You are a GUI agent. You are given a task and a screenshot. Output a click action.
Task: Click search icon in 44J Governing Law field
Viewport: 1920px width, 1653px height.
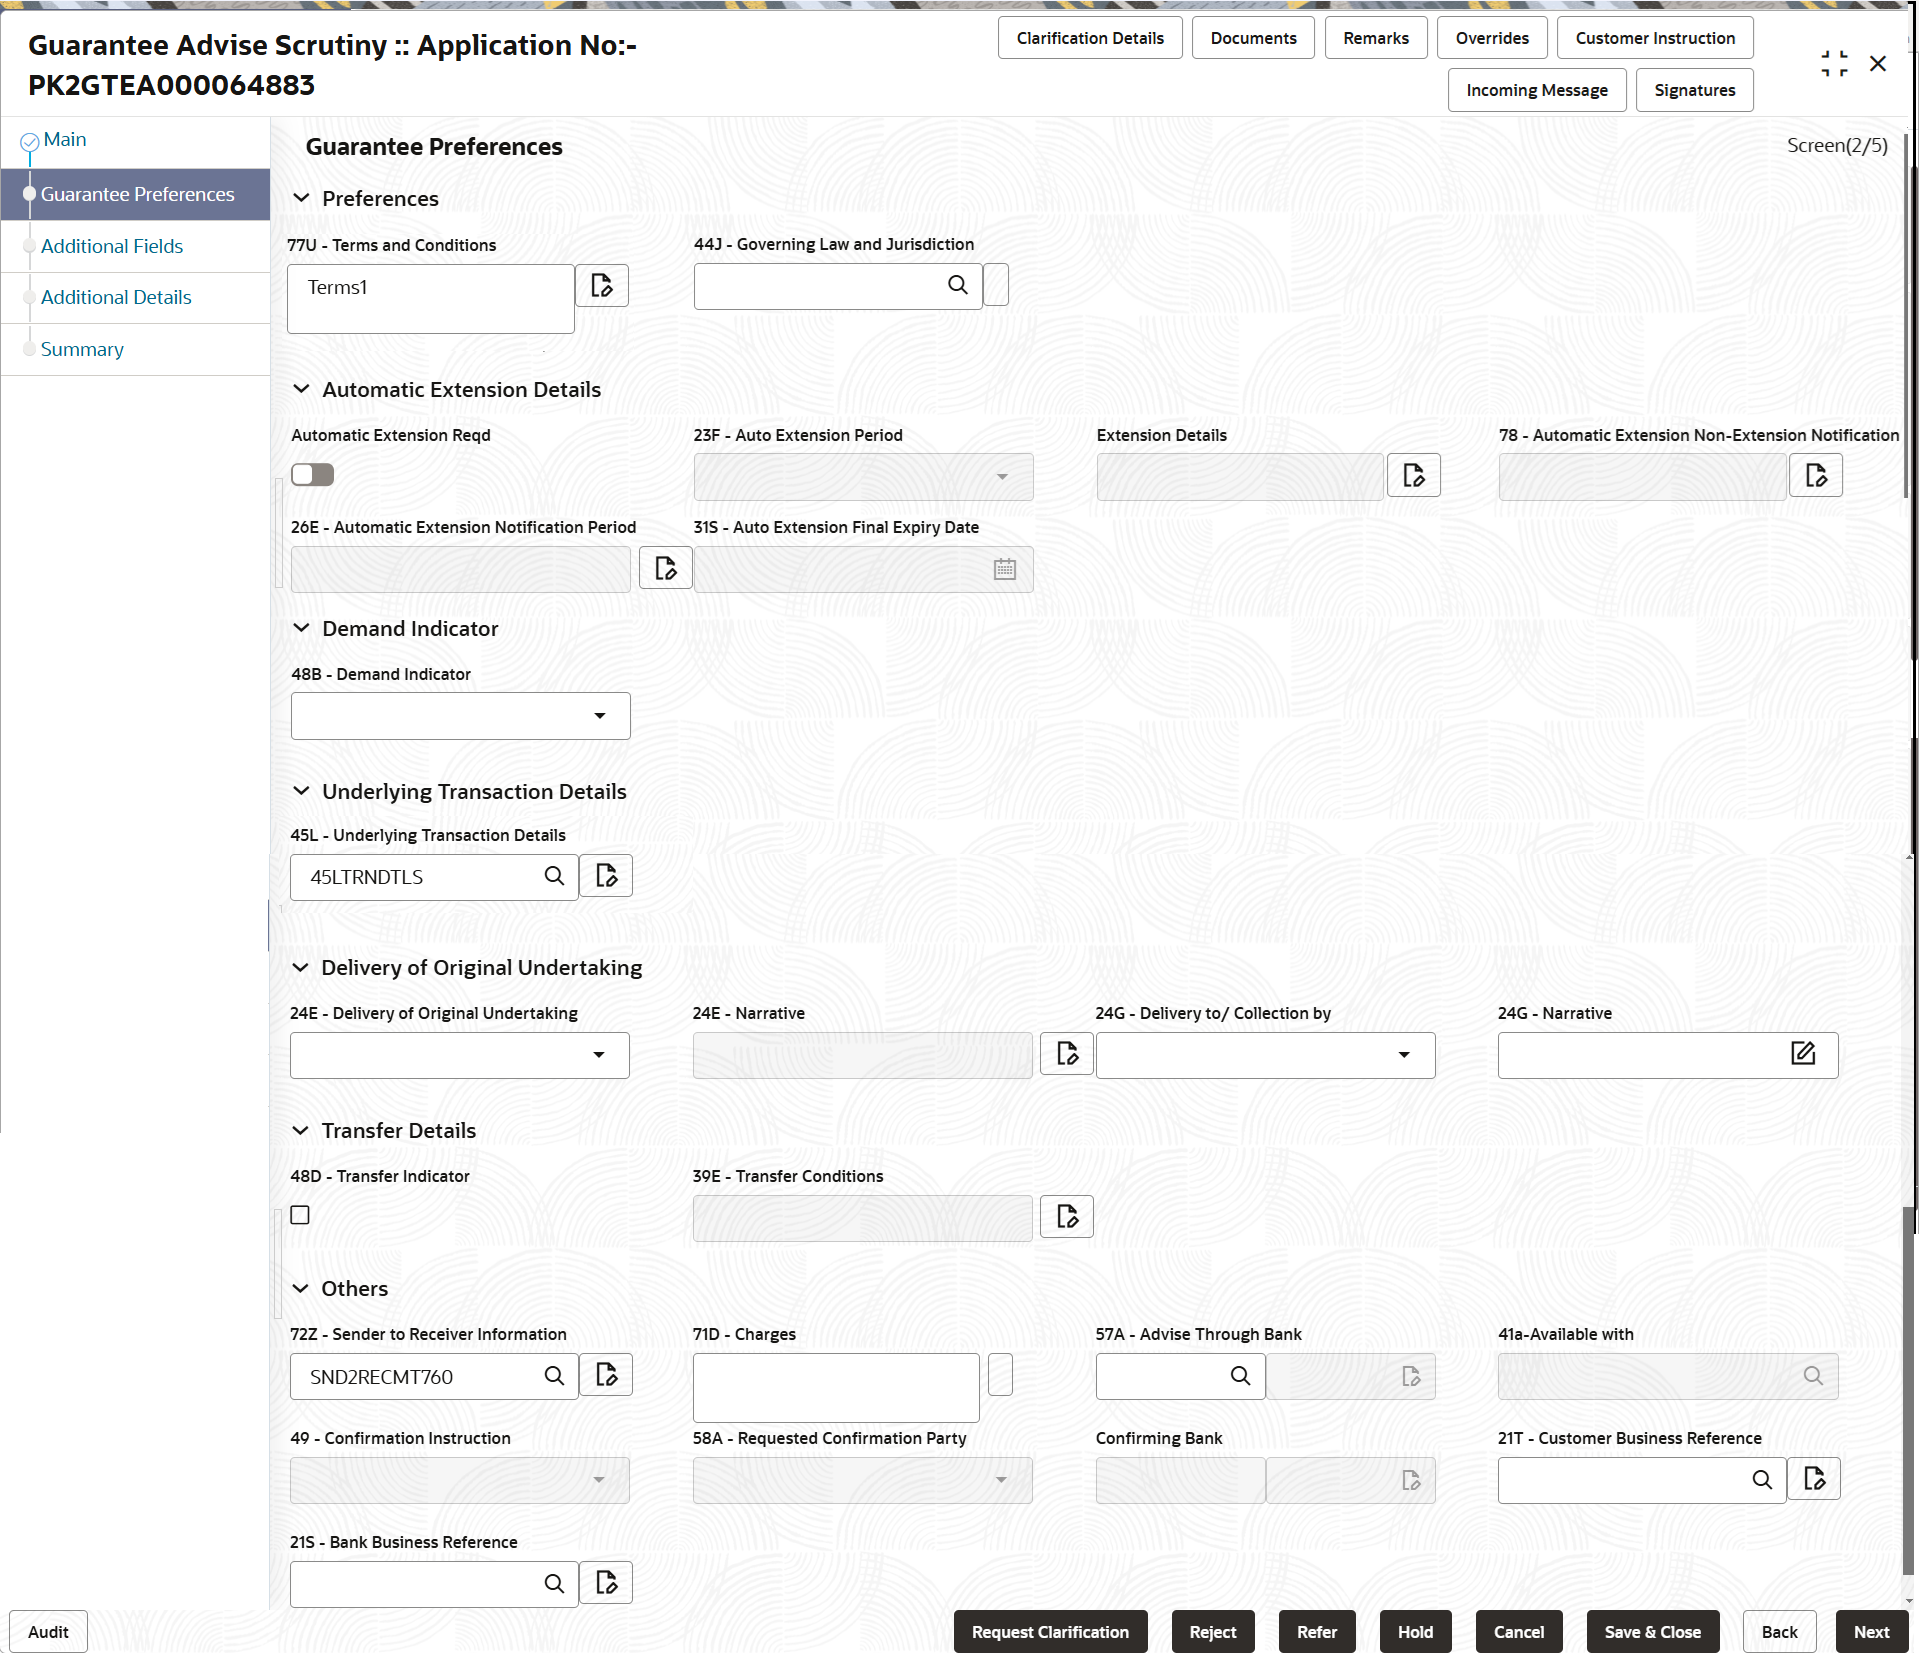pos(958,285)
